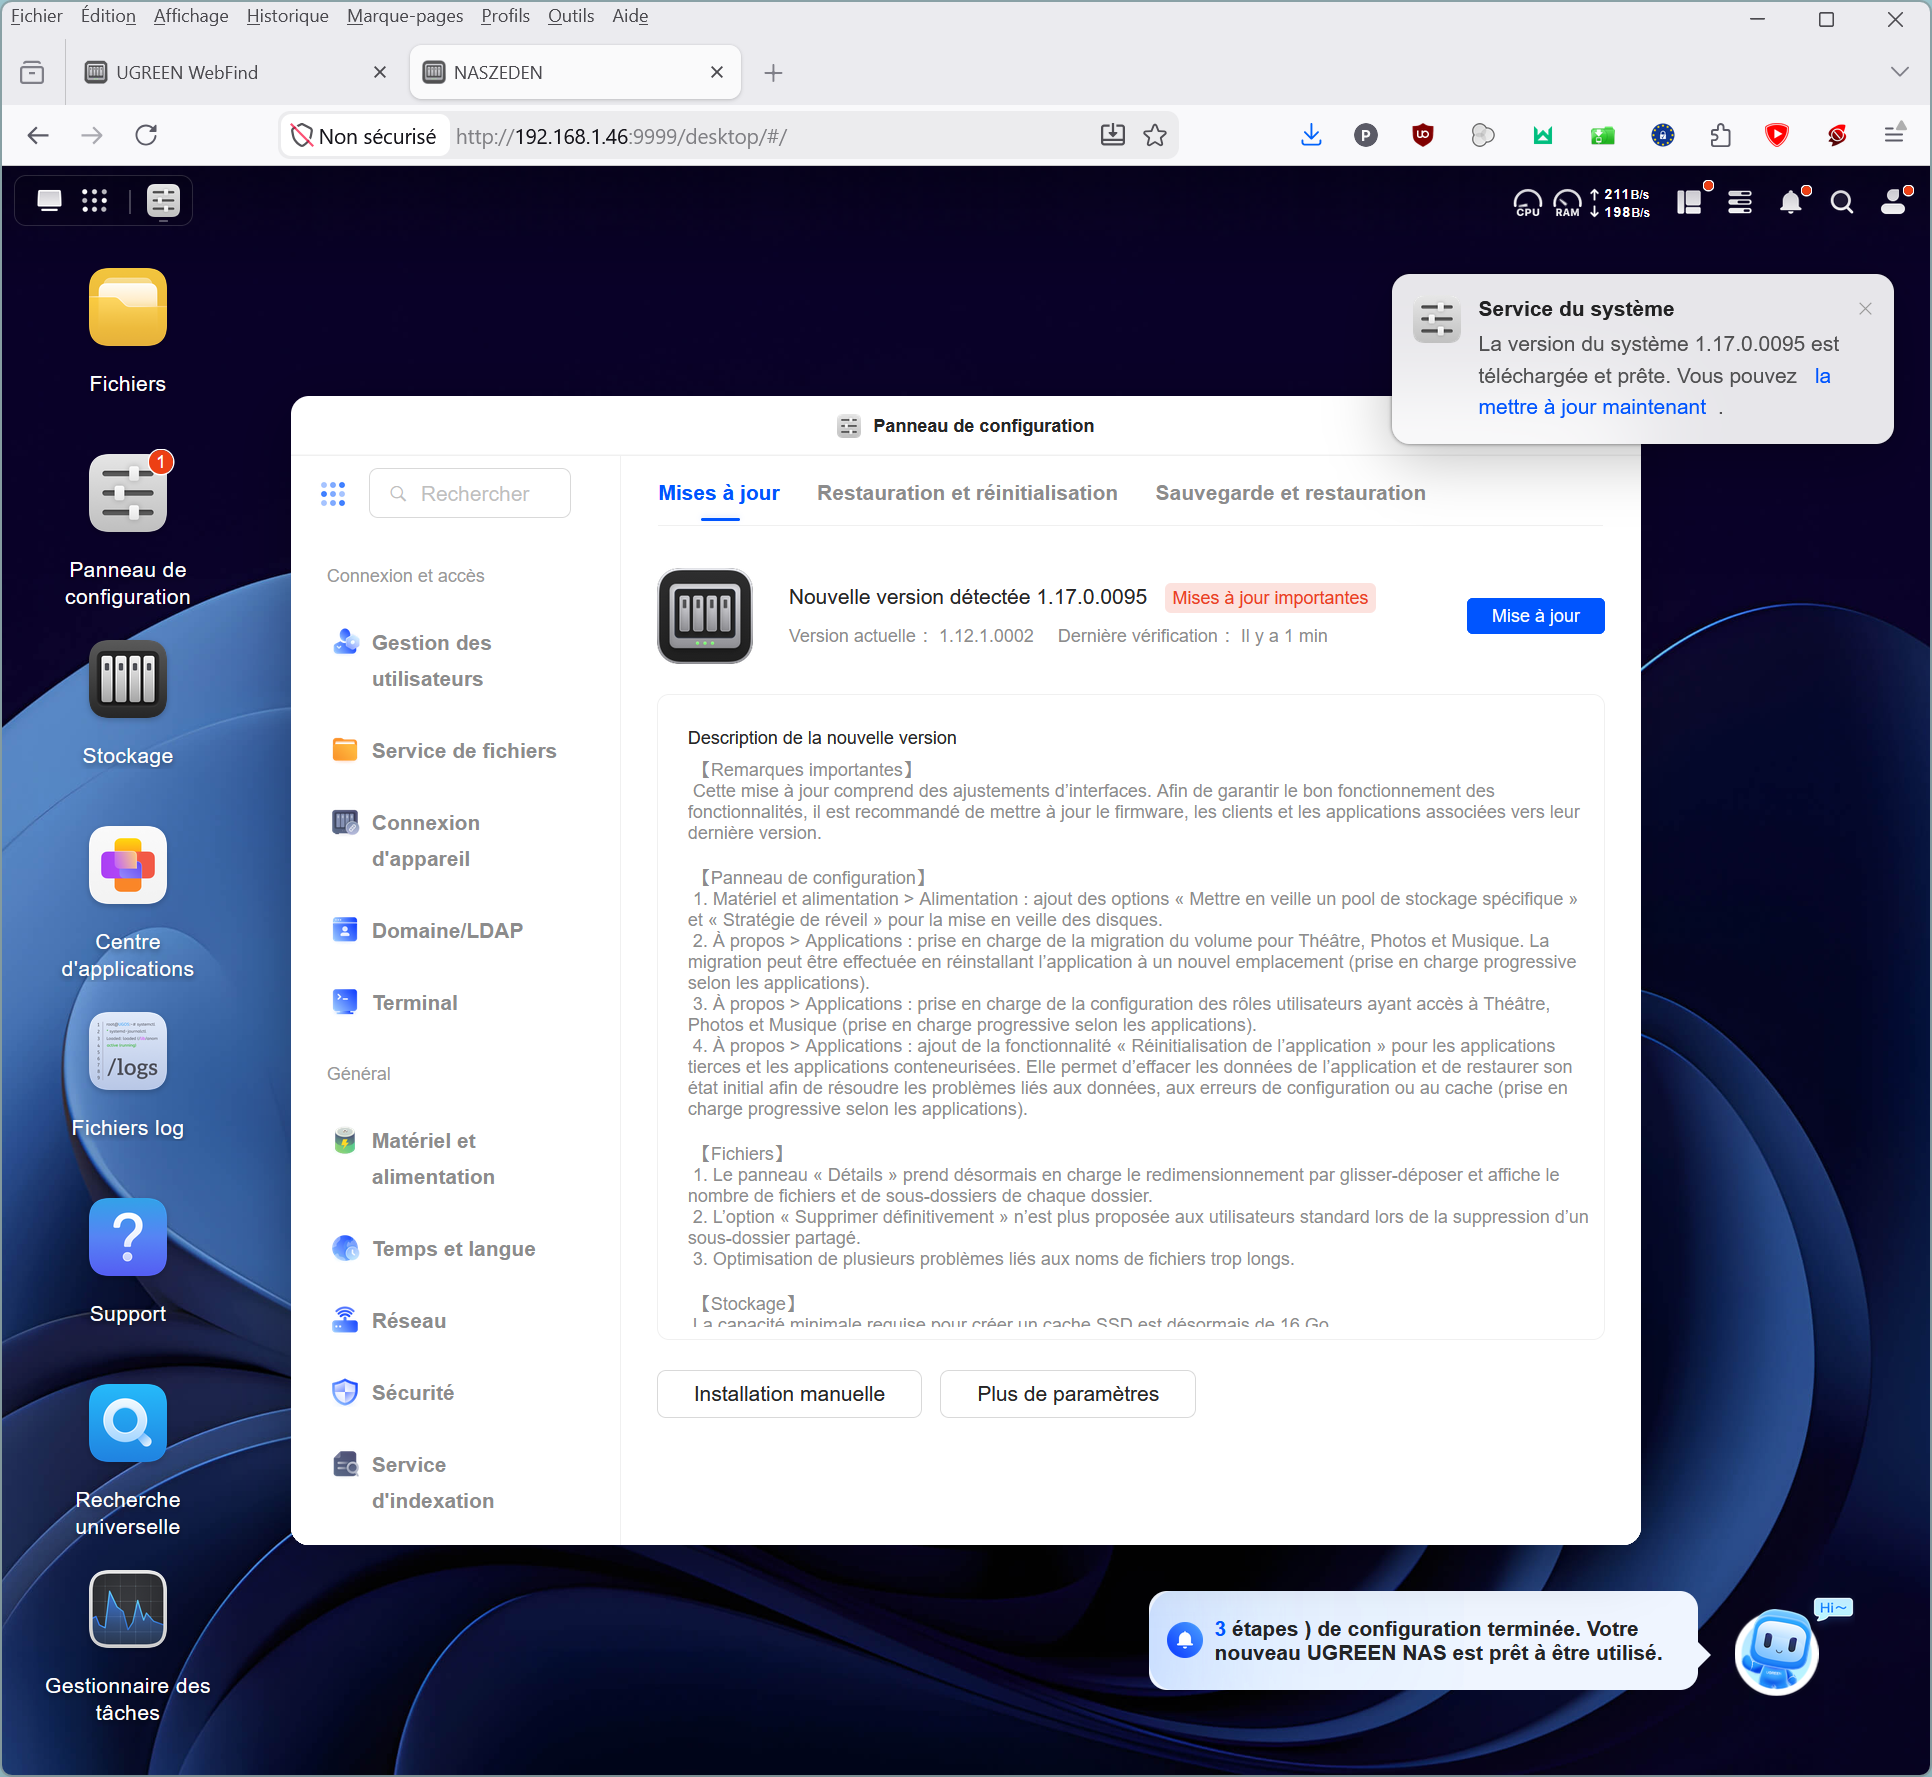Bookmark this page with star icon

coord(1155,135)
